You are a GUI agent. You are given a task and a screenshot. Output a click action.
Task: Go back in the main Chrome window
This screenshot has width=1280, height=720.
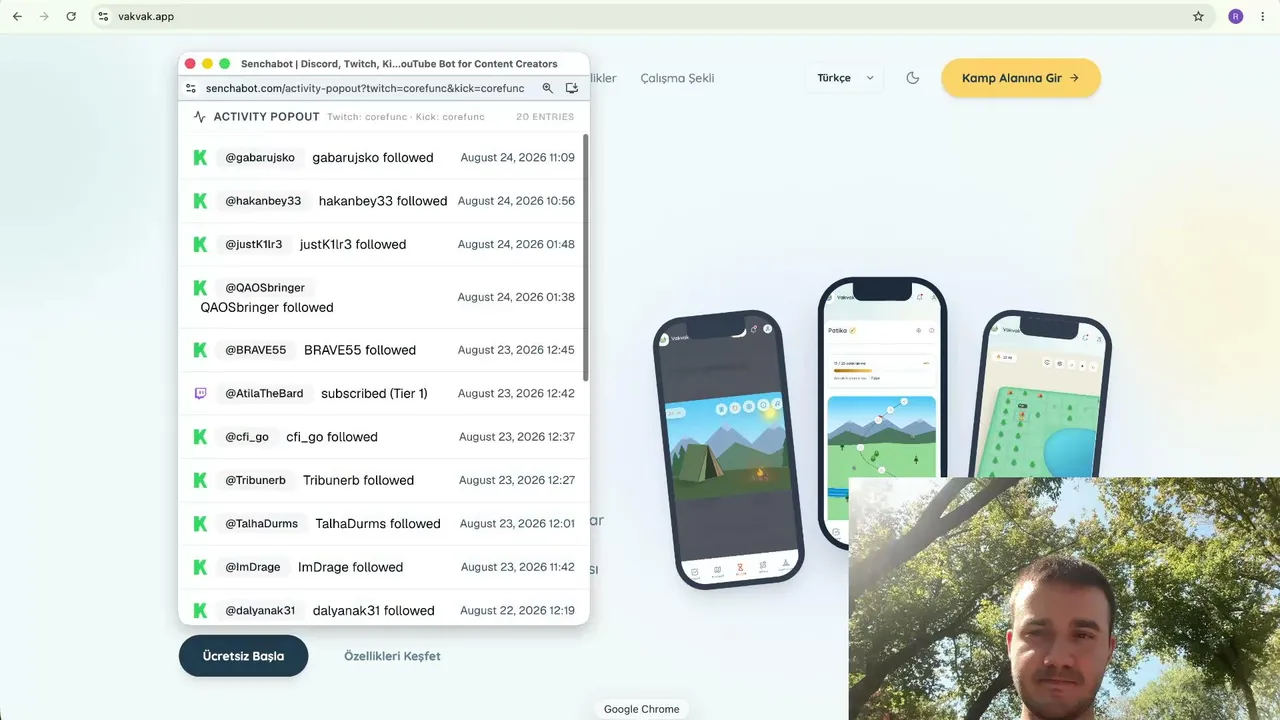17,16
